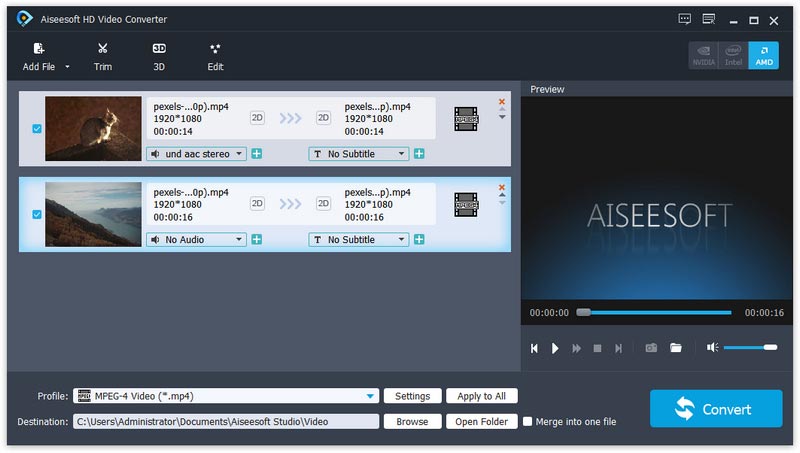Click Apply to All button
This screenshot has height=453, width=800.
pyautogui.click(x=482, y=396)
